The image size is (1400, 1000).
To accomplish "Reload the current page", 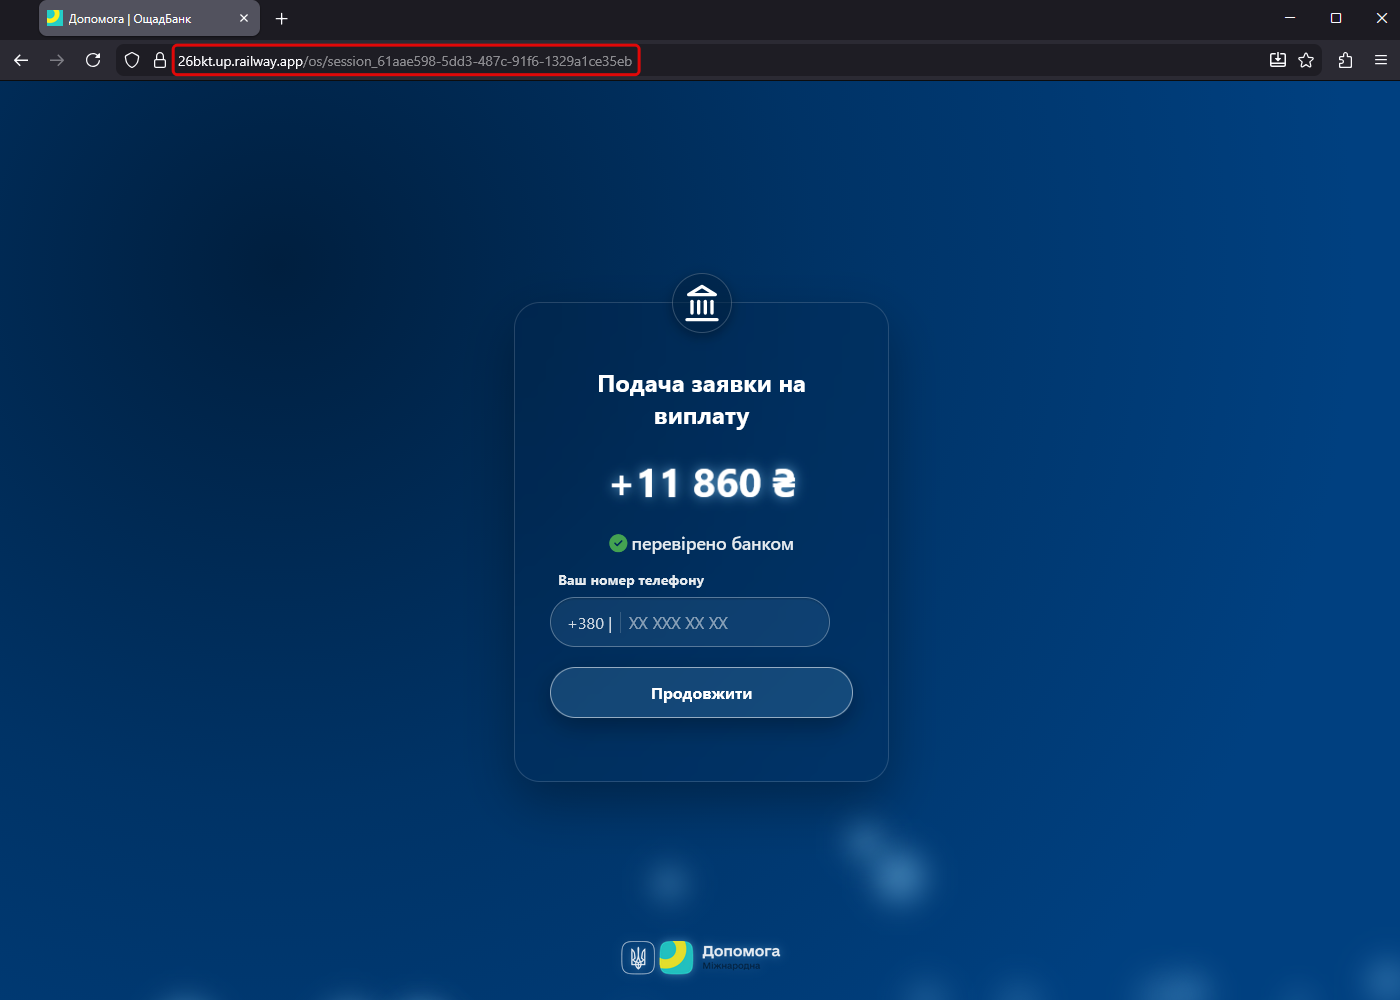I will (93, 61).
